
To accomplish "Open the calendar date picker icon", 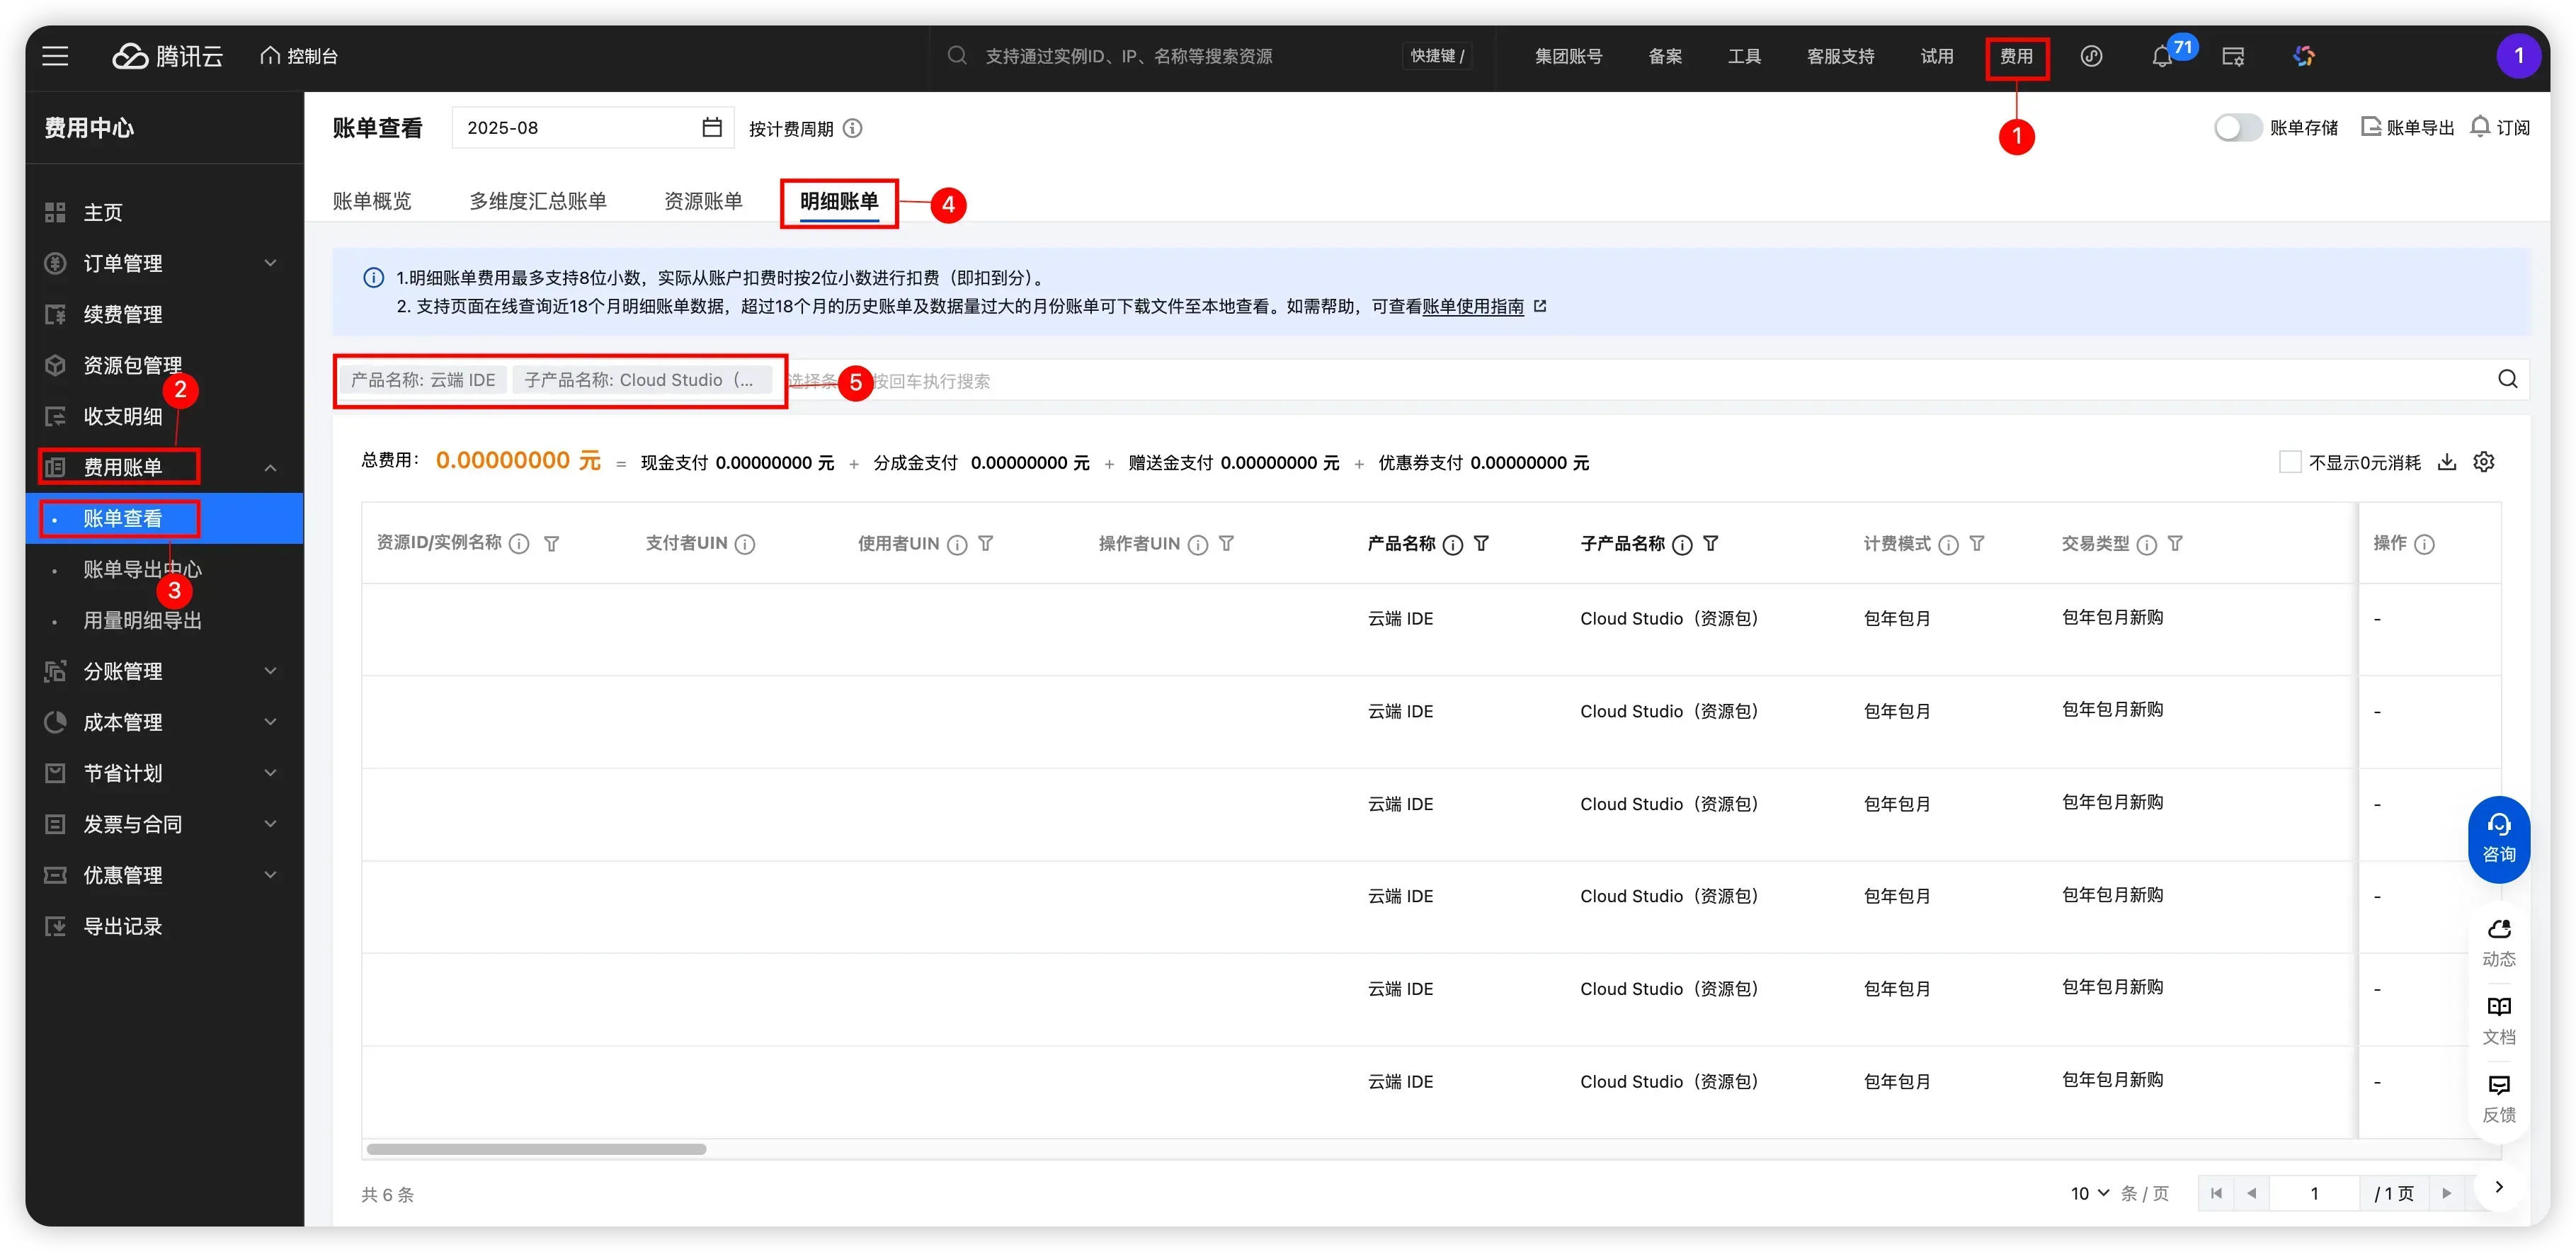I will tap(711, 128).
